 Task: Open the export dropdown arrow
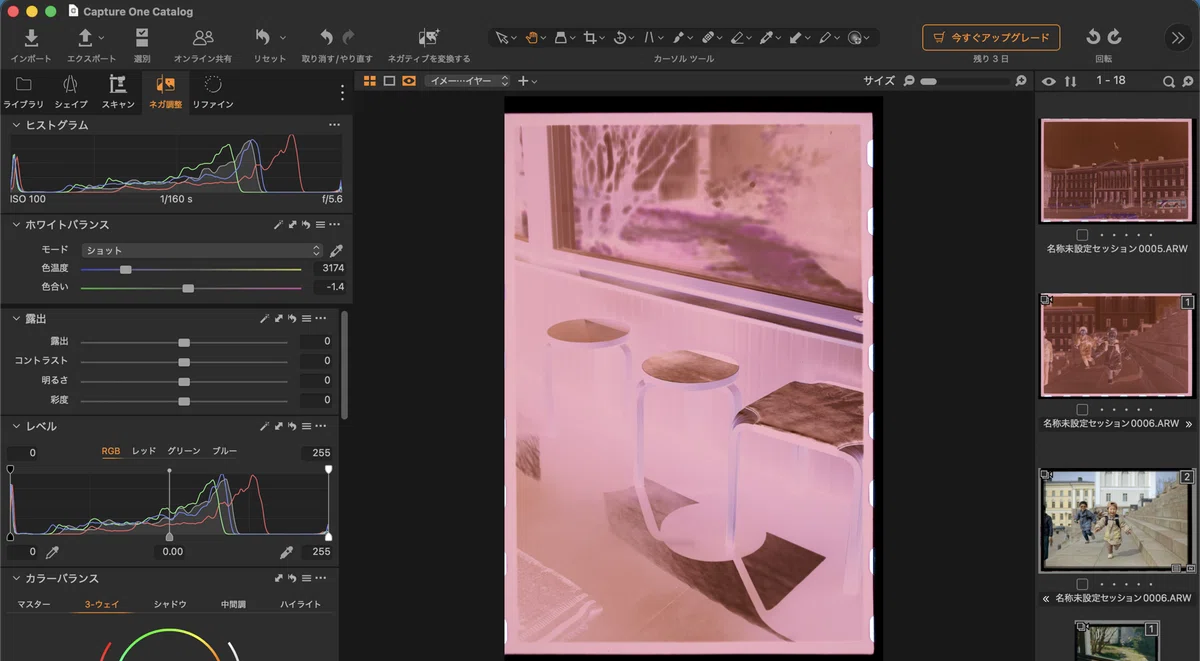[x=102, y=38]
